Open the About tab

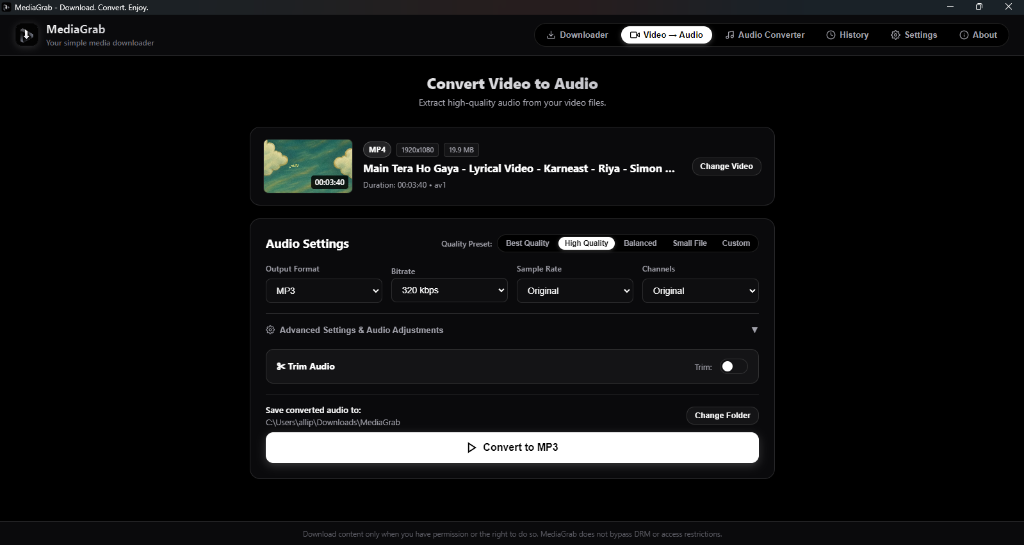click(x=978, y=35)
